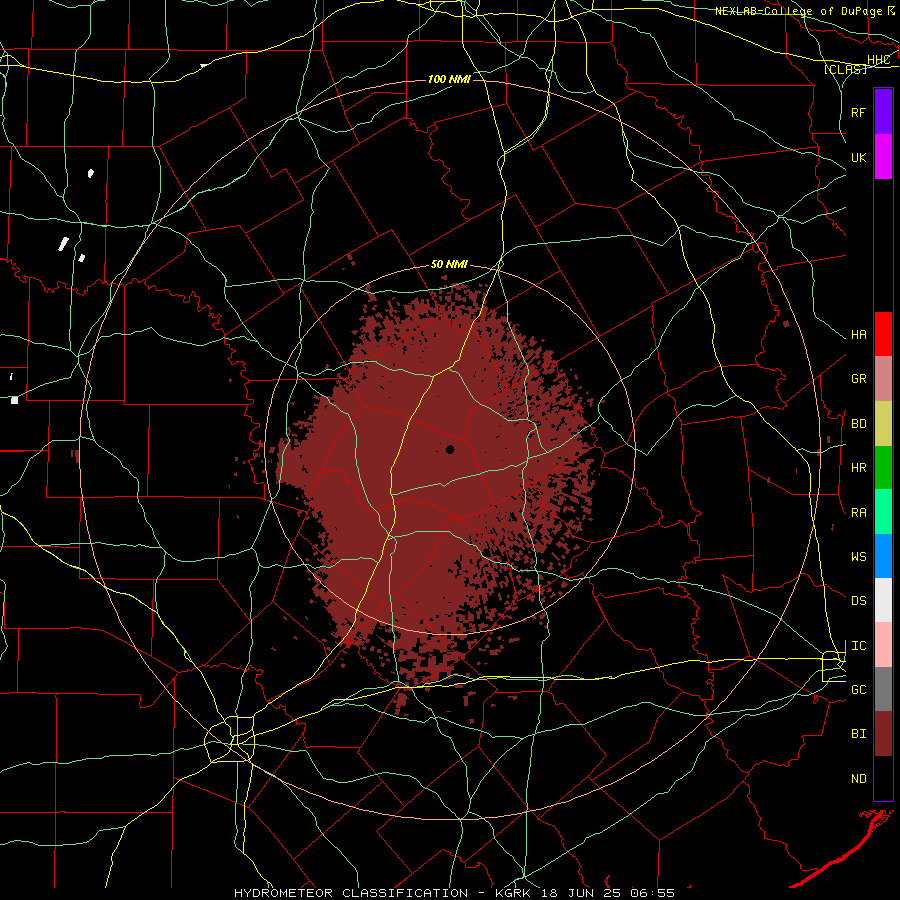Click the "HYDROMETEOR CLASSIFICATION" footer title
The width and height of the screenshot is (900, 900).
(351, 893)
